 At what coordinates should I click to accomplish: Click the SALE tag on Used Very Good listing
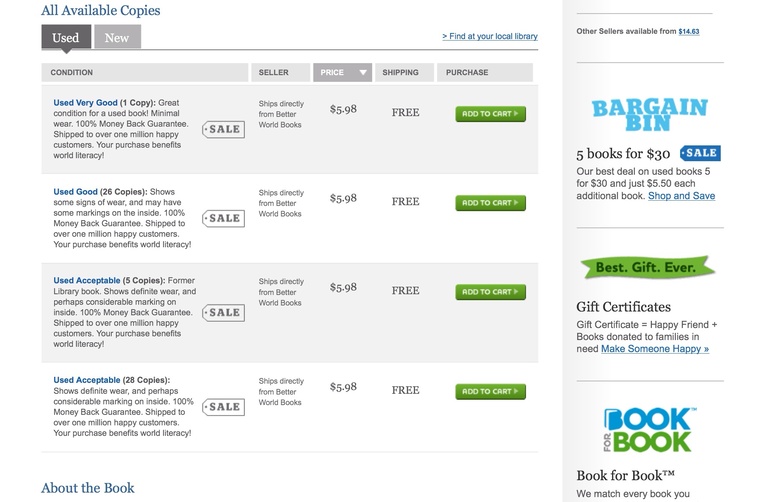[x=223, y=129]
